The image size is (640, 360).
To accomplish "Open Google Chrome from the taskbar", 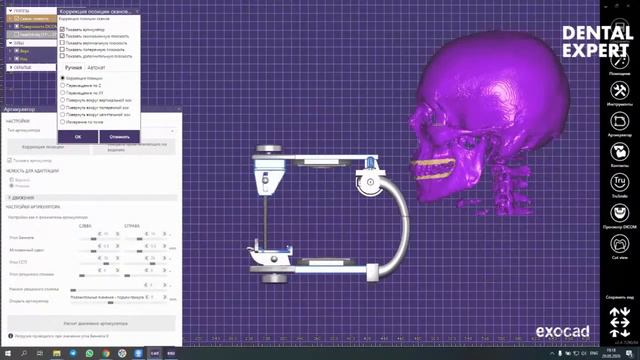I will (x=106, y=353).
